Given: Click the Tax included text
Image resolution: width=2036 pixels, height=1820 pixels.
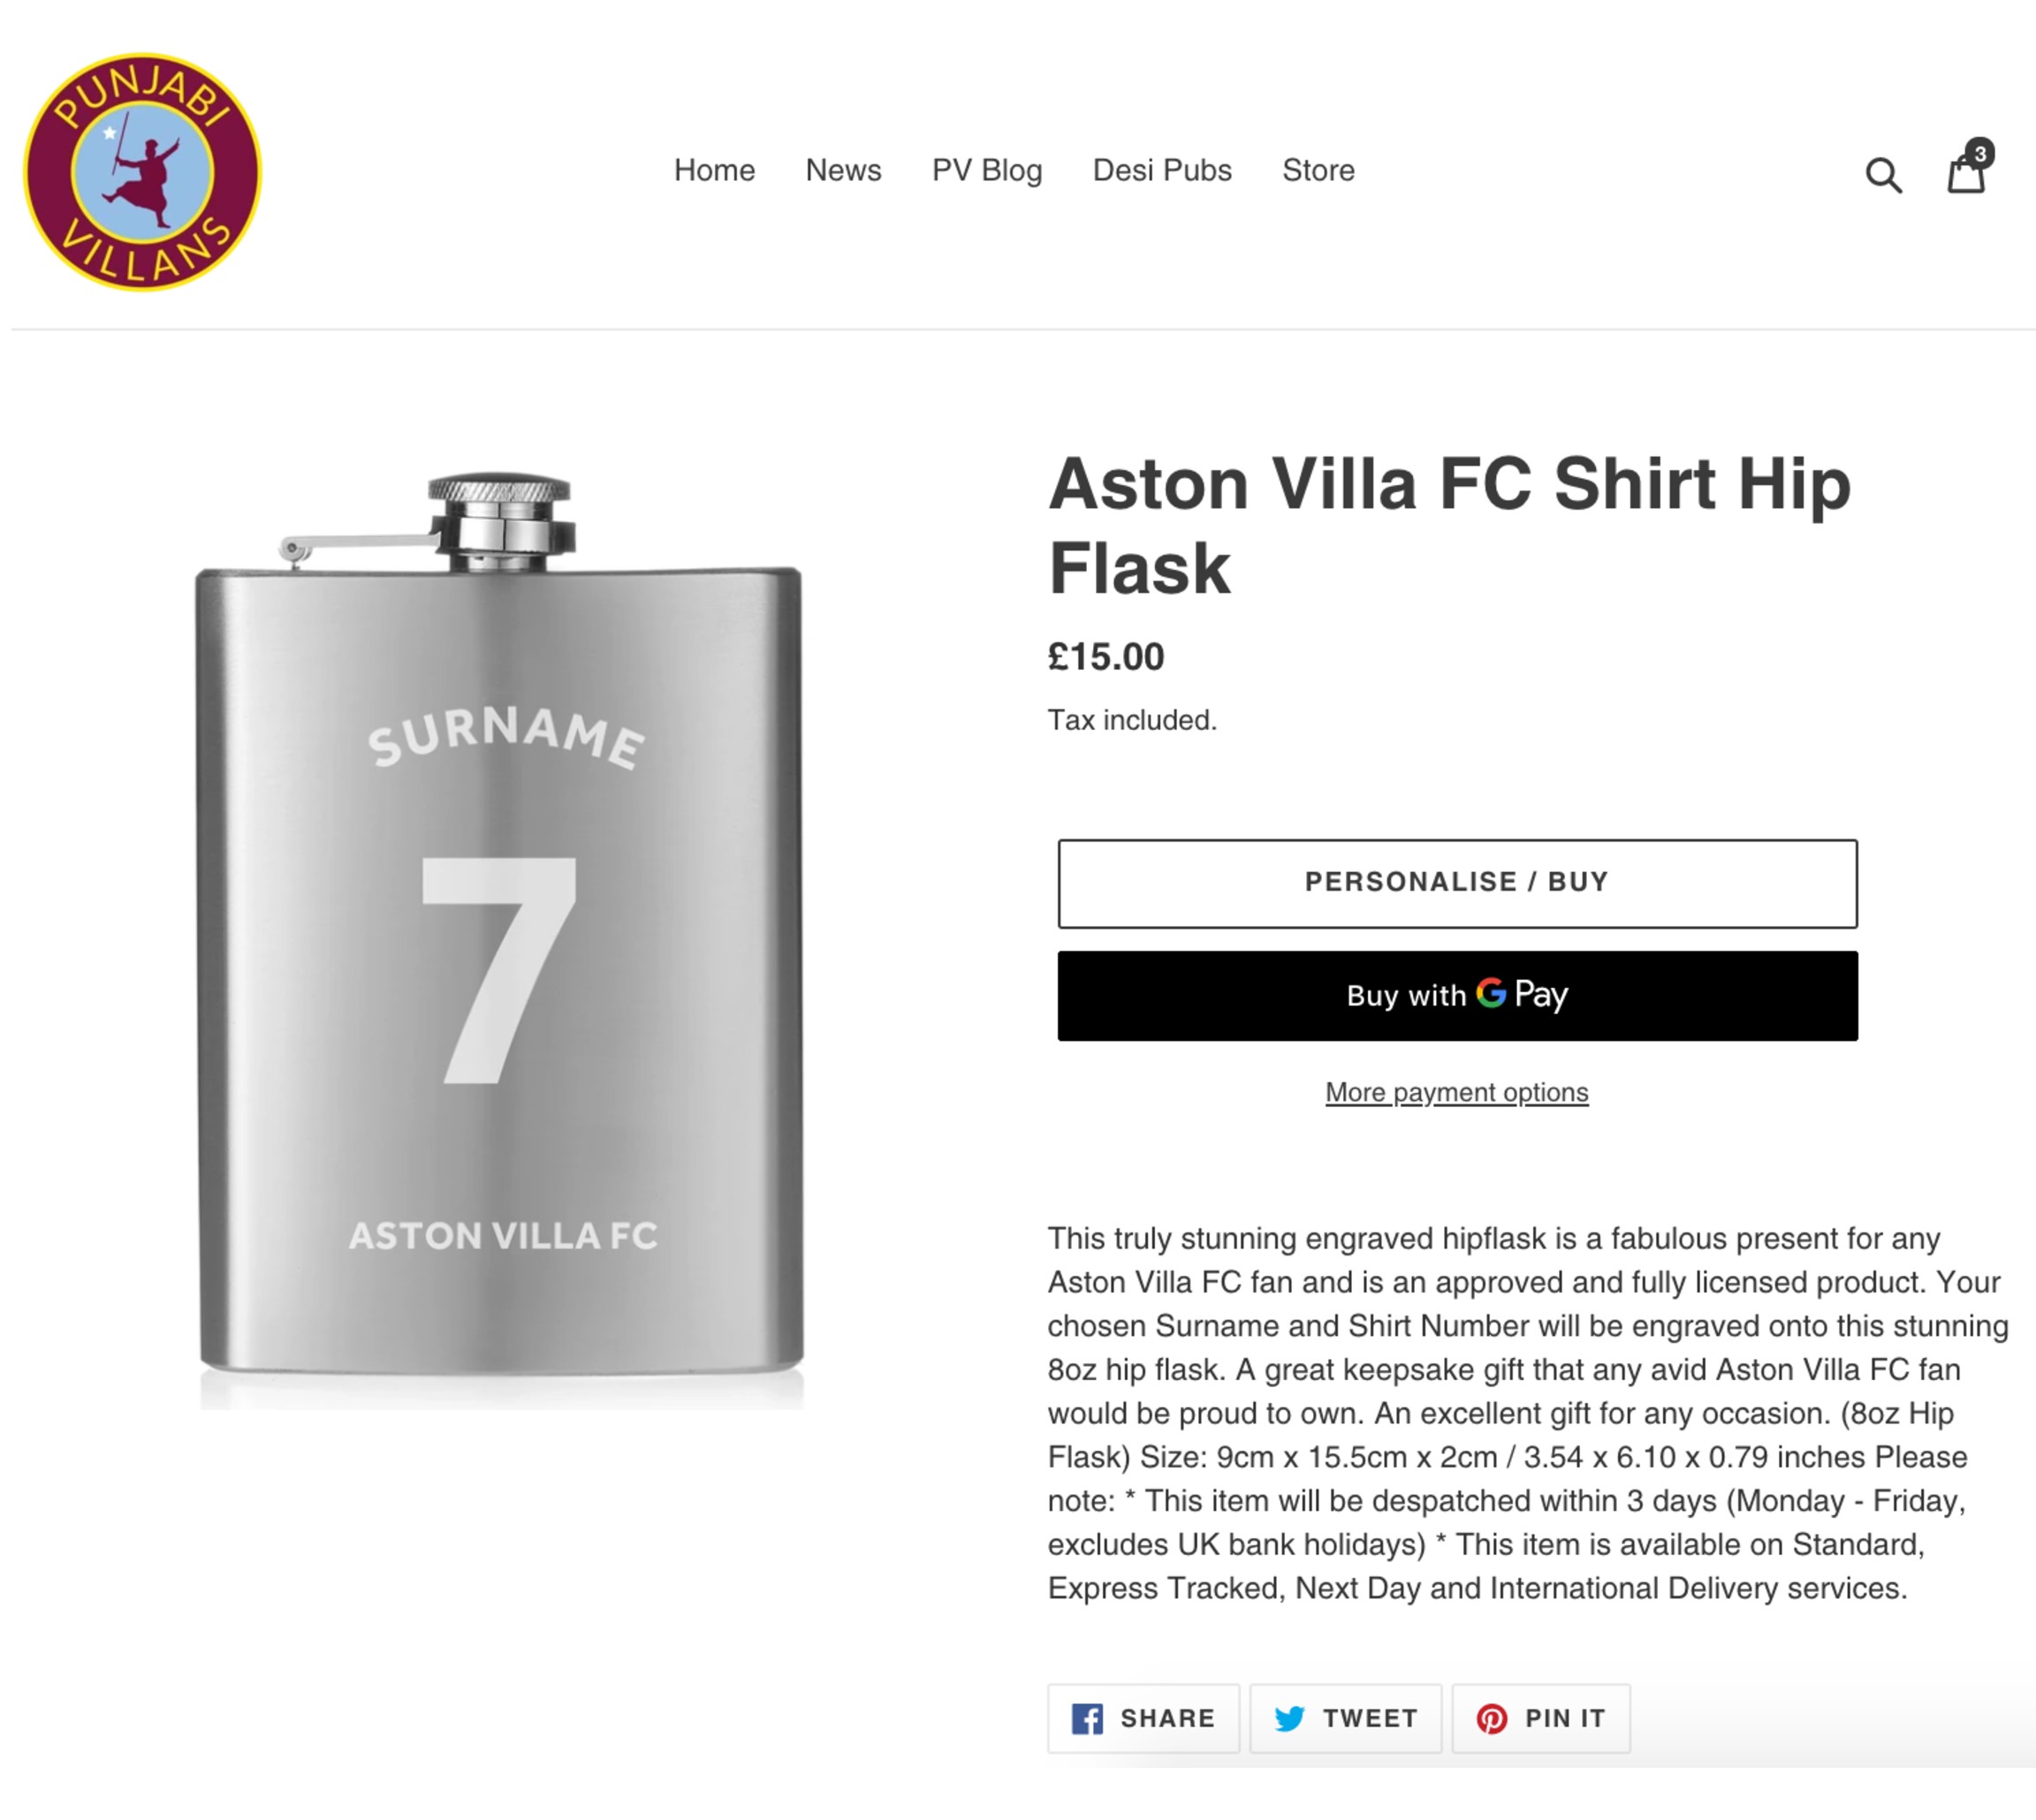Looking at the screenshot, I should click(1132, 720).
